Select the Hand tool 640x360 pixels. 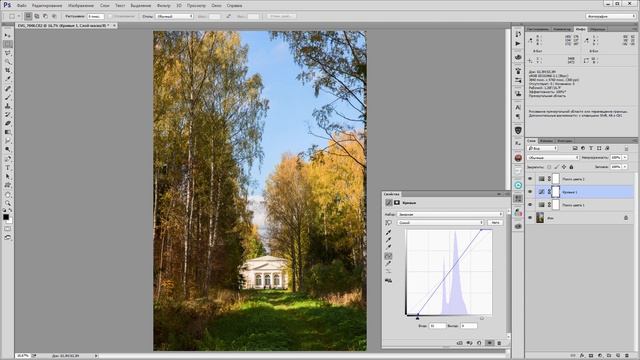pyautogui.click(x=8, y=195)
